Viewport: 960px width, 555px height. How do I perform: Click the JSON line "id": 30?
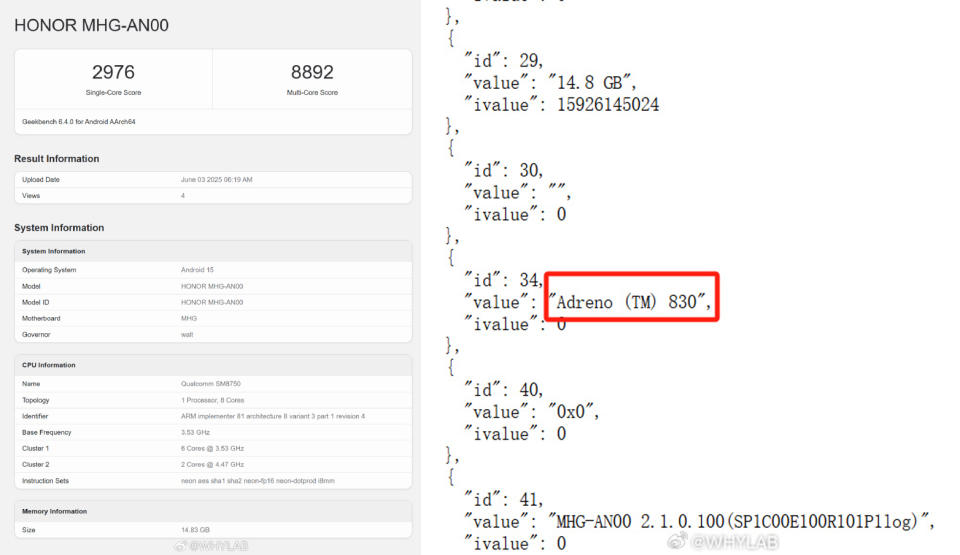(503, 170)
